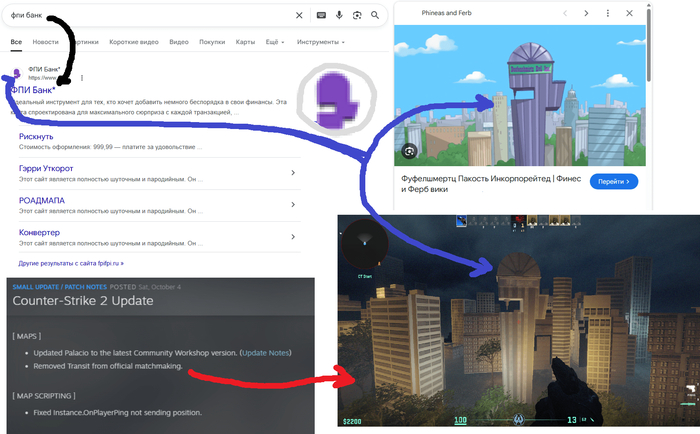Open the image panel three-dot menu
The image size is (700, 434).
[x=608, y=14]
